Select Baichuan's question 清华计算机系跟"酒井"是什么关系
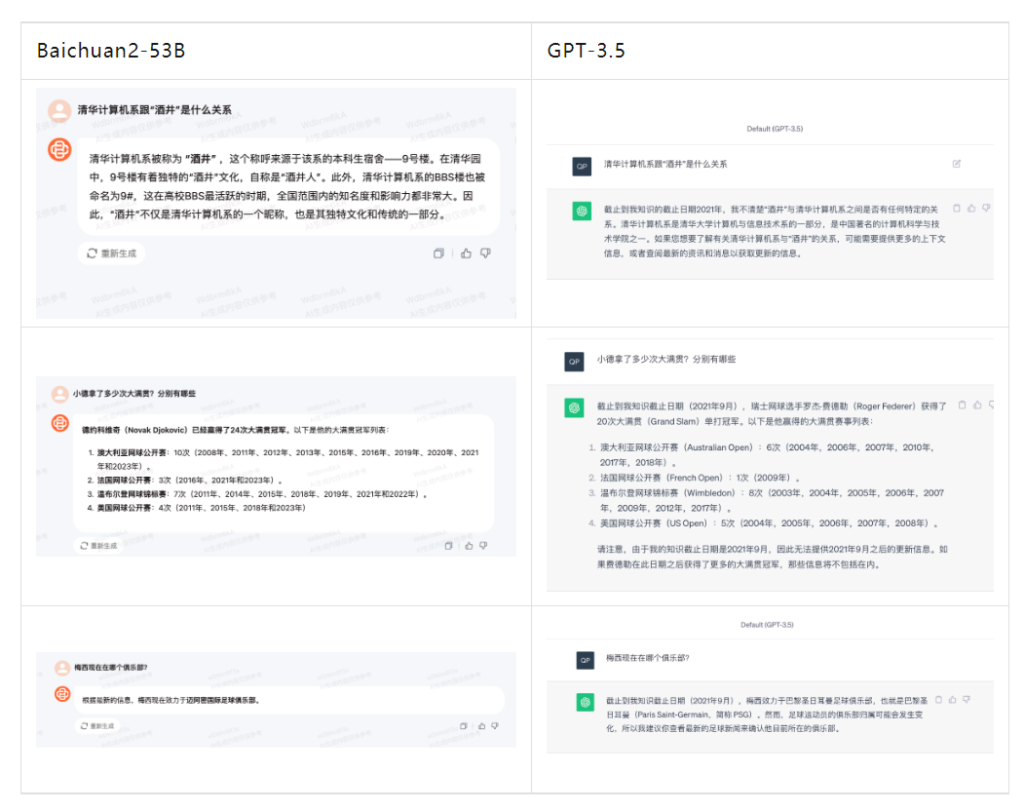 155,110
